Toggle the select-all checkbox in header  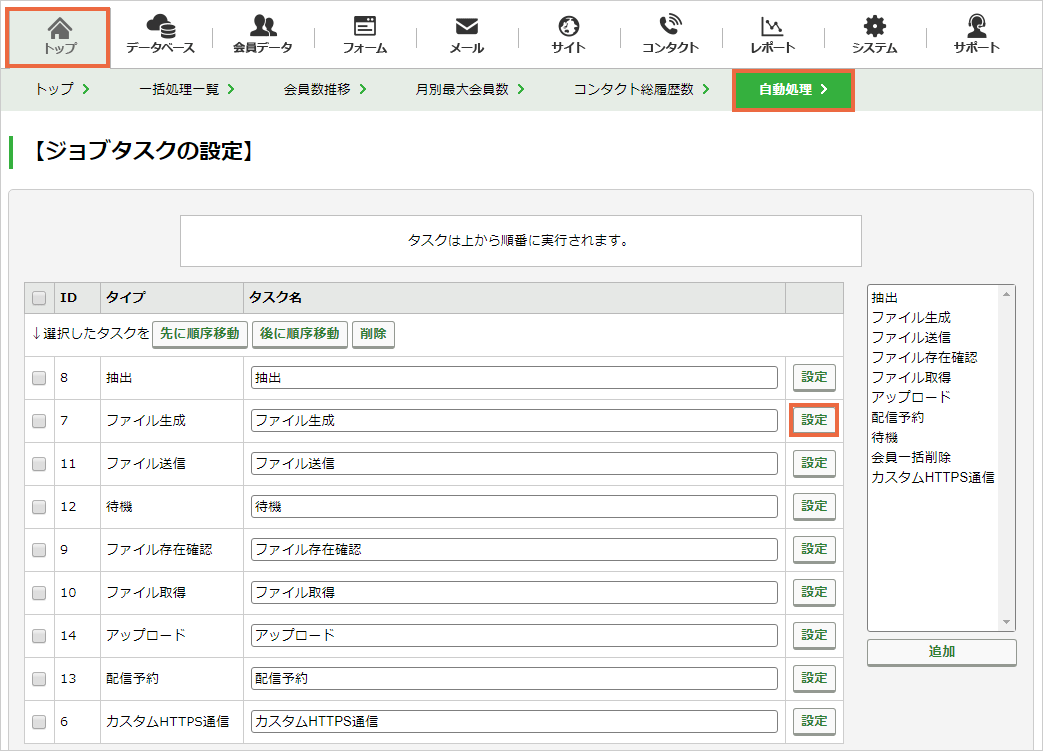tap(39, 297)
